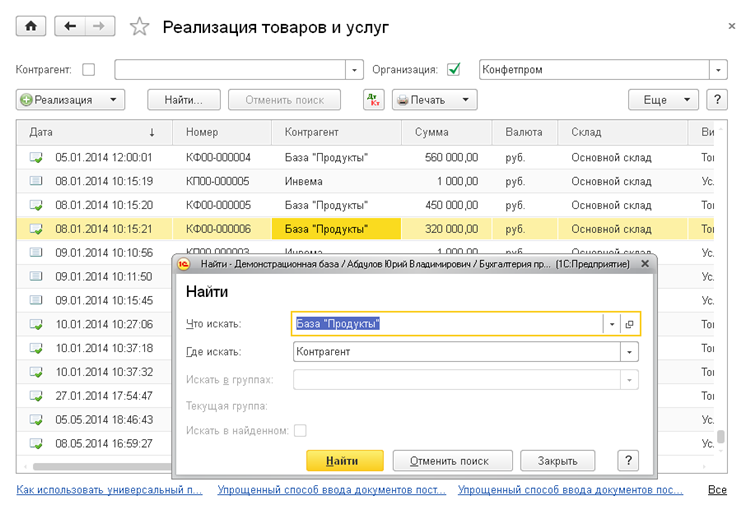
Task: Click document icon for 08.01.2014 10:15:19 row
Action: tap(36, 181)
